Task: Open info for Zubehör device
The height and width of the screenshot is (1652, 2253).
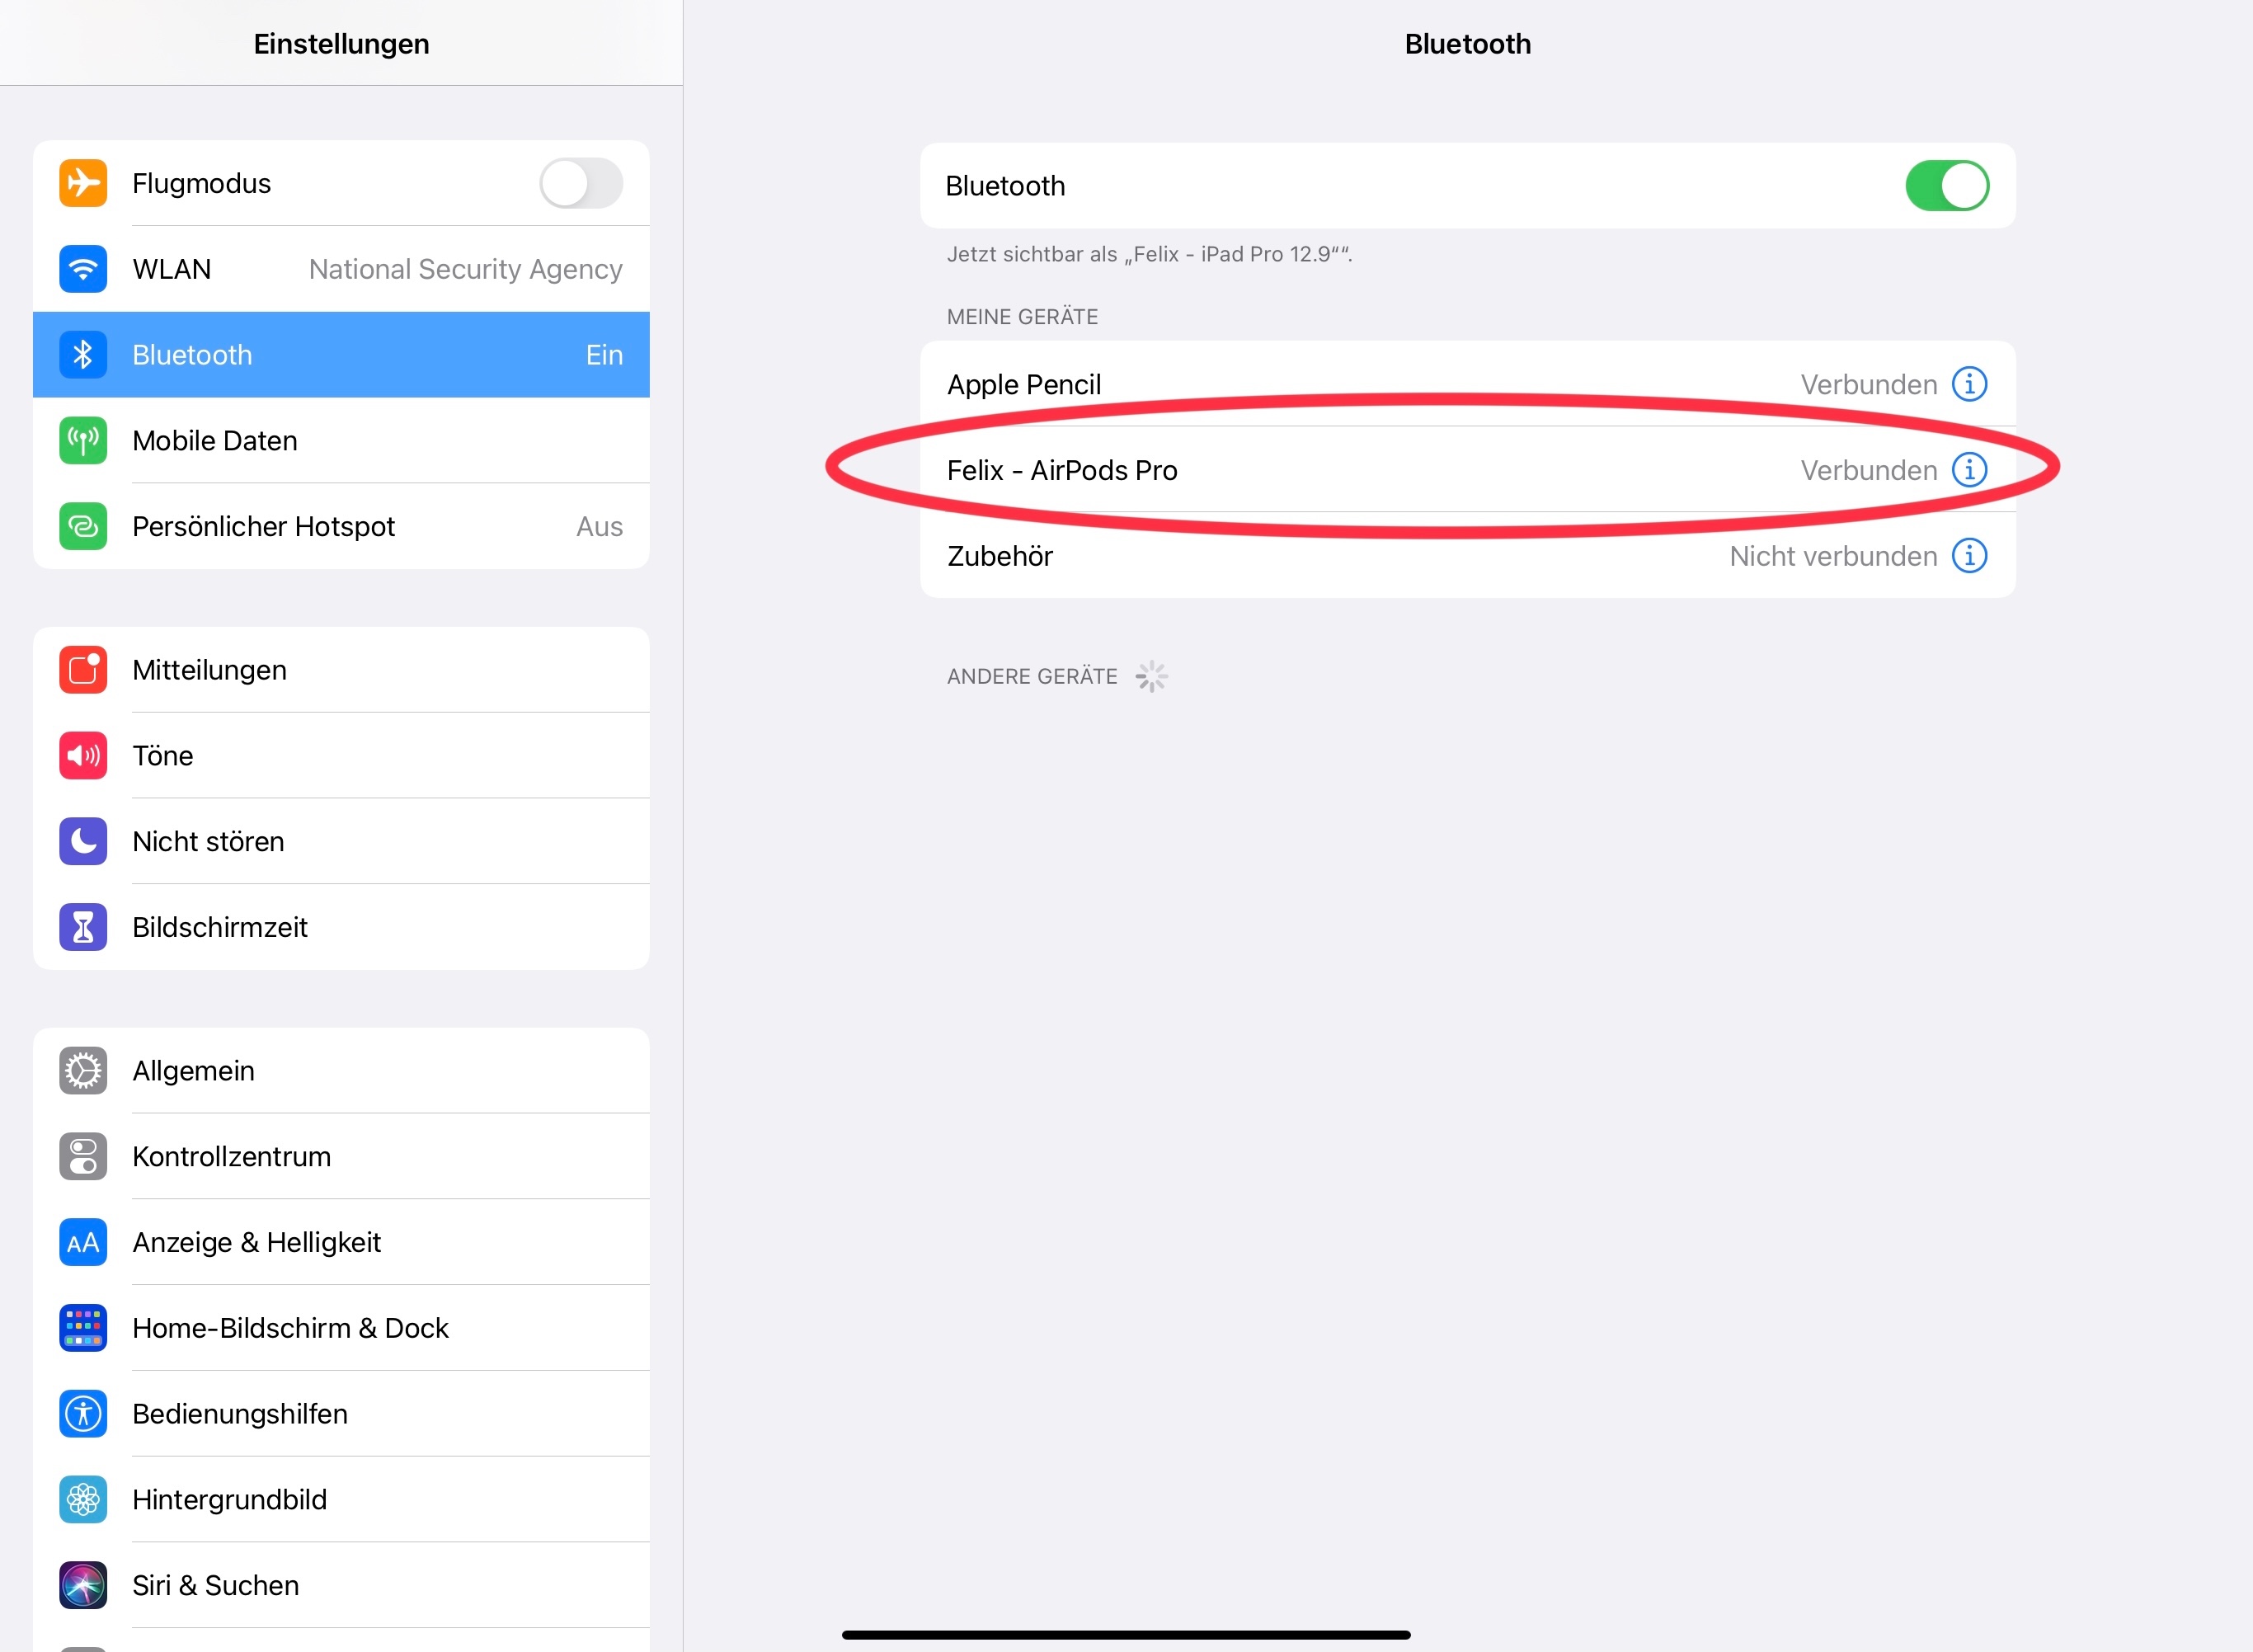Action: (1969, 556)
